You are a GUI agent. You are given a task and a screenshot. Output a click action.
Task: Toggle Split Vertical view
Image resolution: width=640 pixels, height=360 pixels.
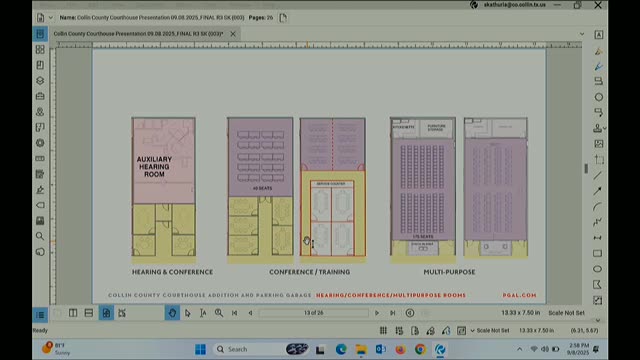[73, 313]
